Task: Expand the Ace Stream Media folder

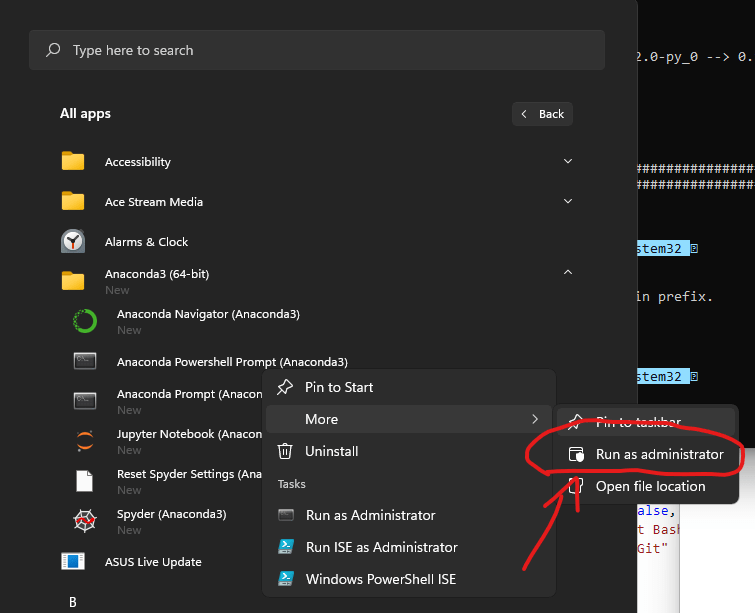Action: coord(568,201)
